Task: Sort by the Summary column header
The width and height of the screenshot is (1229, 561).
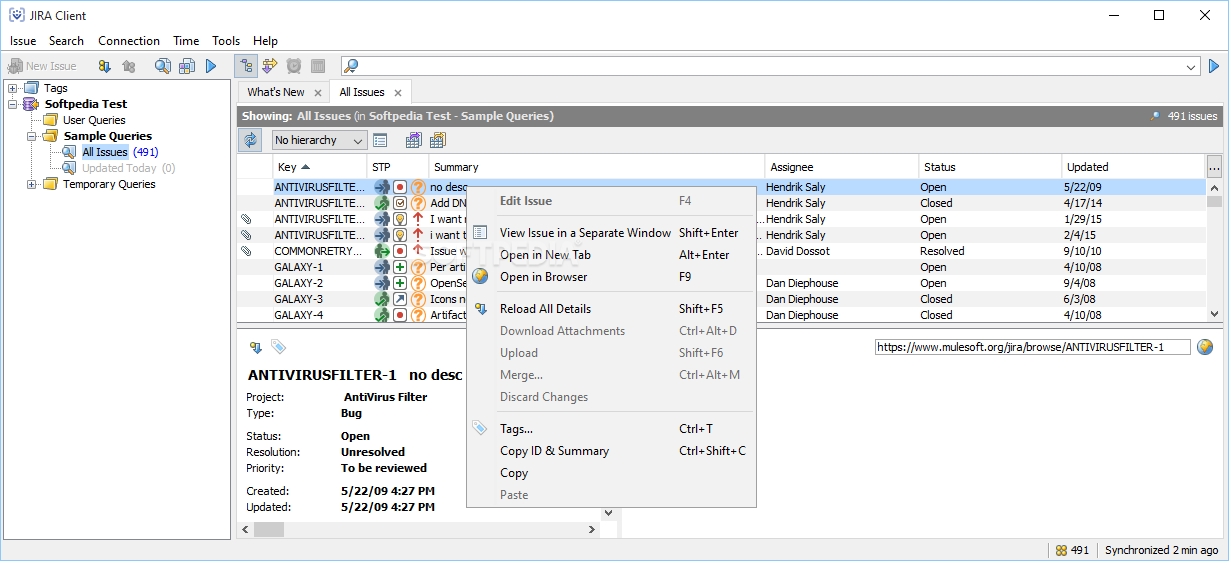Action: pos(597,167)
